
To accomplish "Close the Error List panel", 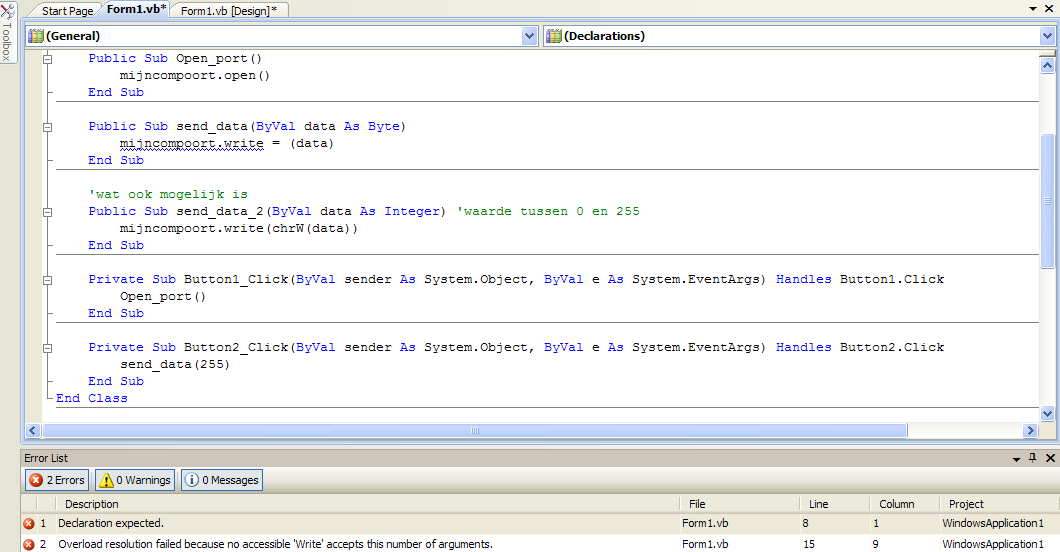I will pyautogui.click(x=1048, y=457).
